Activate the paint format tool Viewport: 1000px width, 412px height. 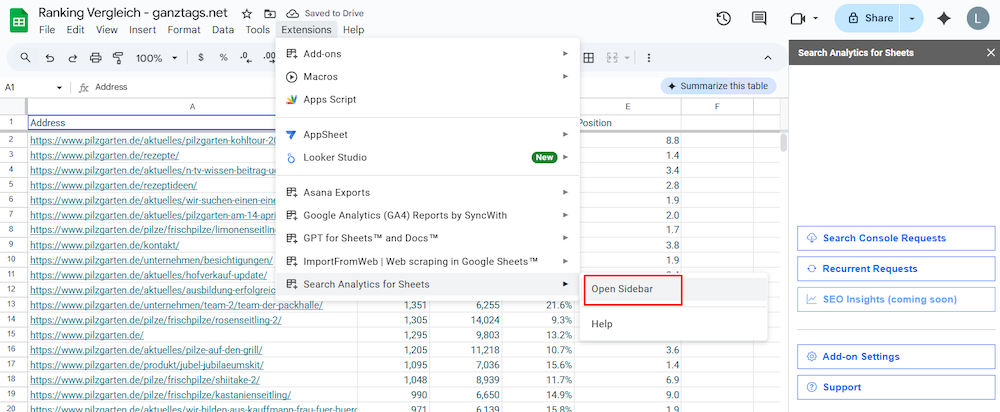coord(118,58)
